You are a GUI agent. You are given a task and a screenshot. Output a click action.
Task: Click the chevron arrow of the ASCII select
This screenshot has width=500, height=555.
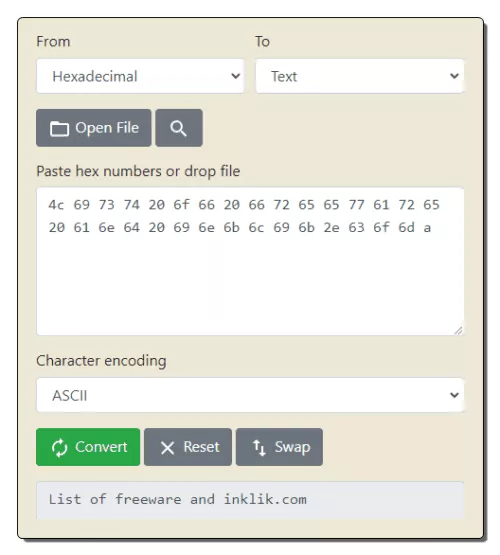454,395
